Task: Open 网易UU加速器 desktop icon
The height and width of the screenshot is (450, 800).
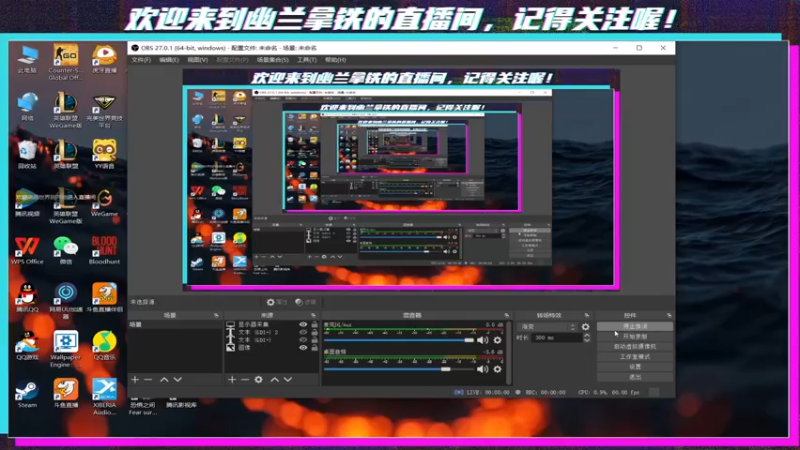Action: tap(66, 301)
